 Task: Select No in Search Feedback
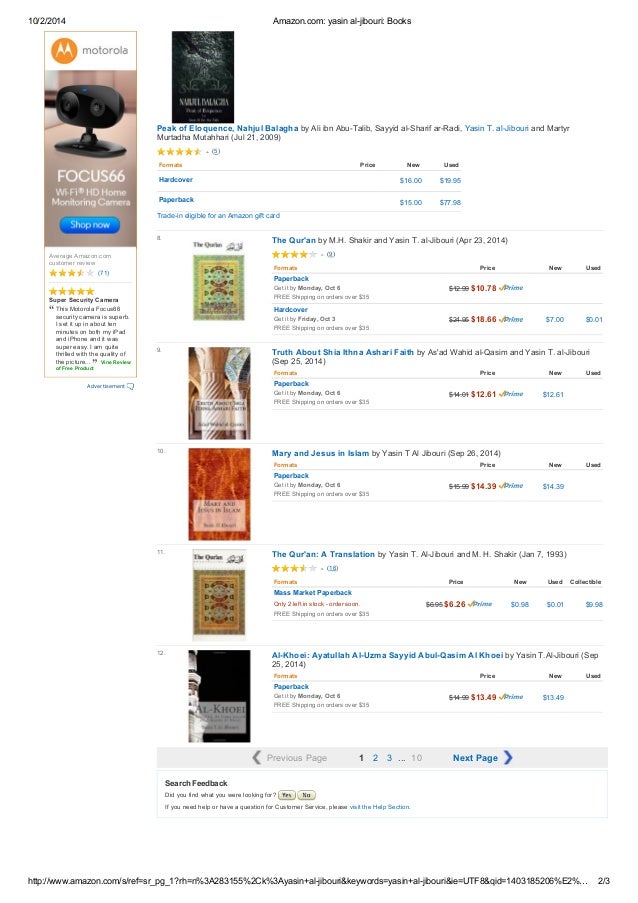pyautogui.click(x=306, y=795)
